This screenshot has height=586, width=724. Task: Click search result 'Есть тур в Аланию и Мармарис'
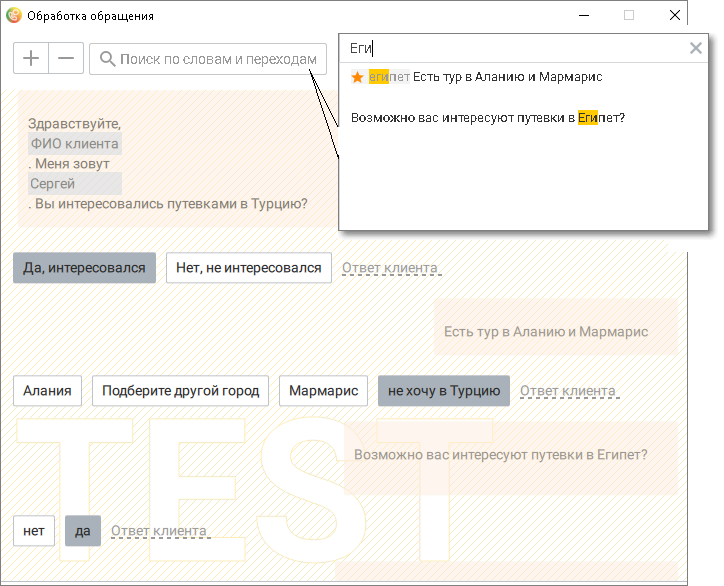click(507, 77)
